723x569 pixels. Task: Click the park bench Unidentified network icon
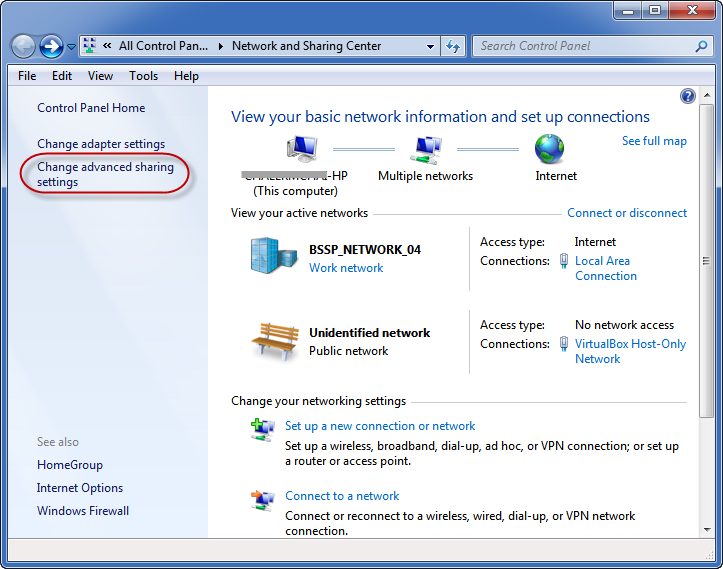point(274,340)
